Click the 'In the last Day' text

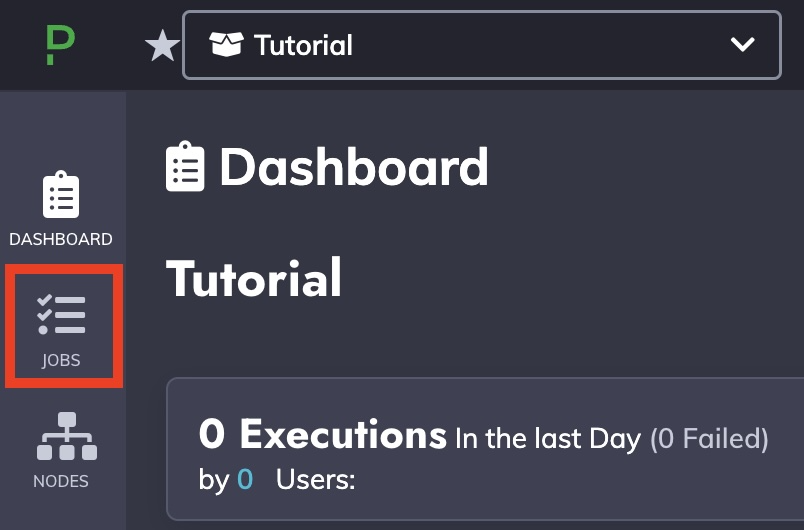(548, 439)
